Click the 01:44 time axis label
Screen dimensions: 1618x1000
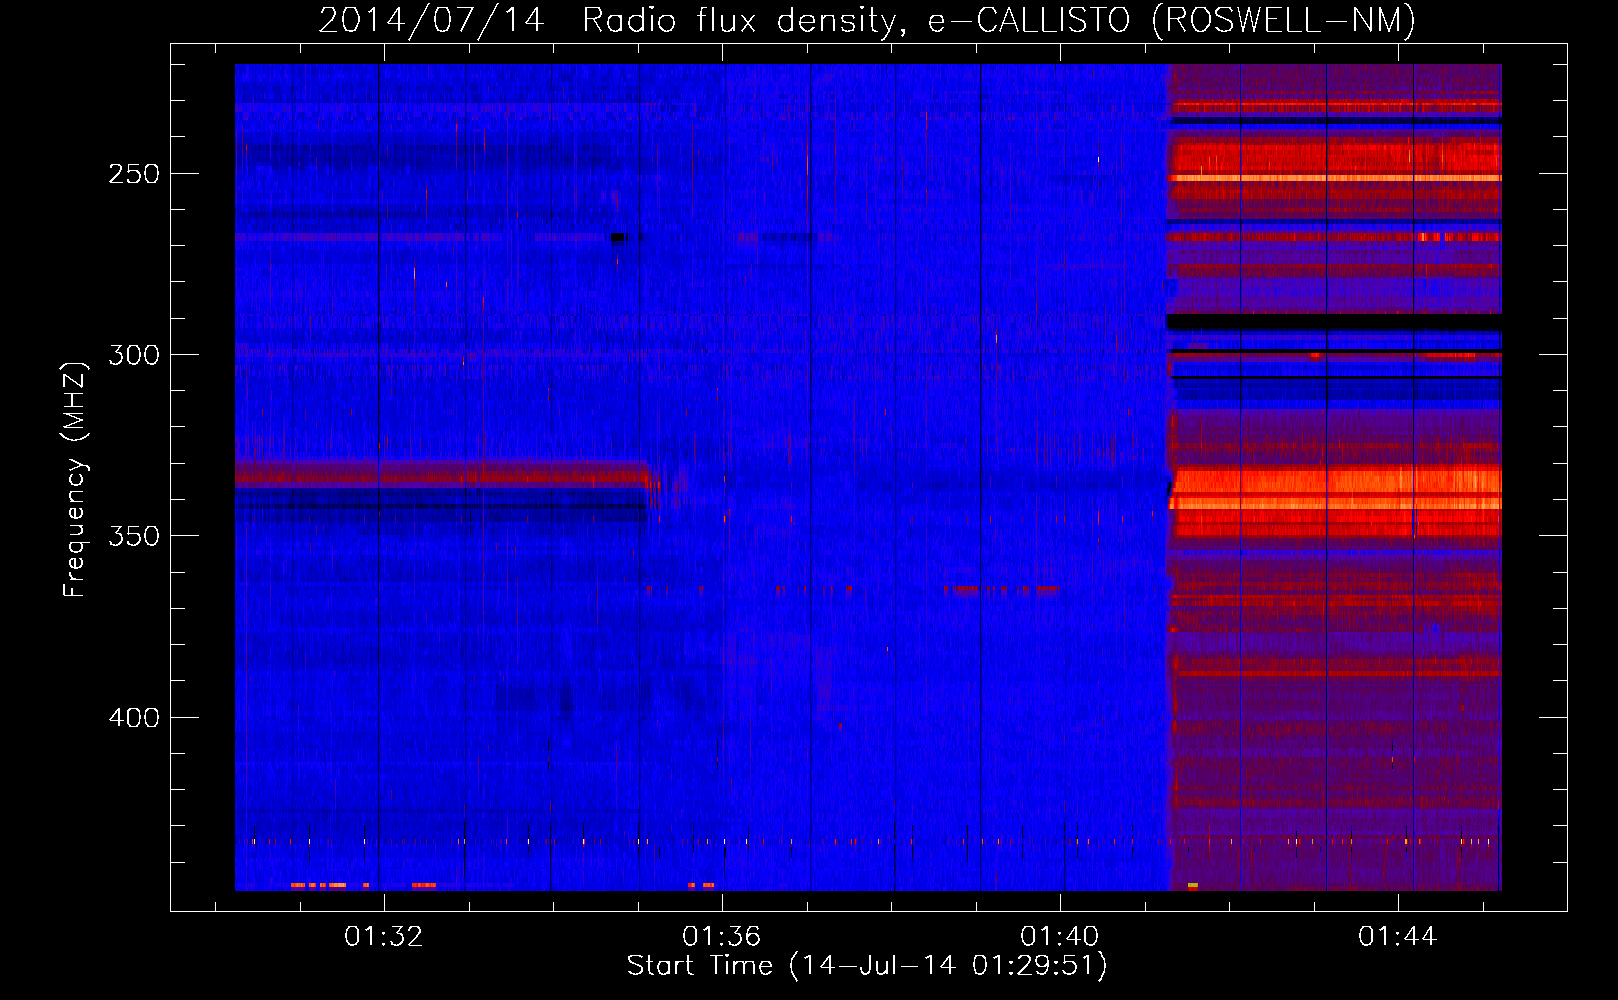click(1397, 937)
